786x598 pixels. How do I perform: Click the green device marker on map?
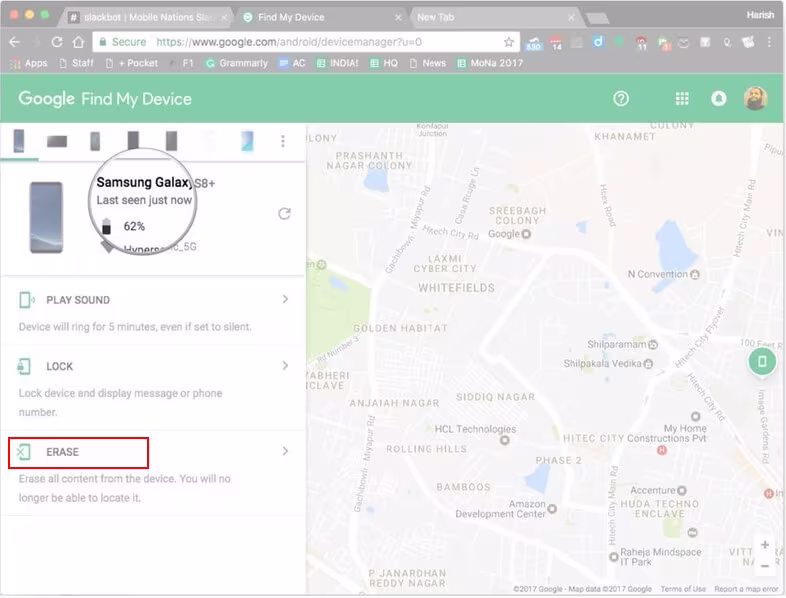coord(762,361)
